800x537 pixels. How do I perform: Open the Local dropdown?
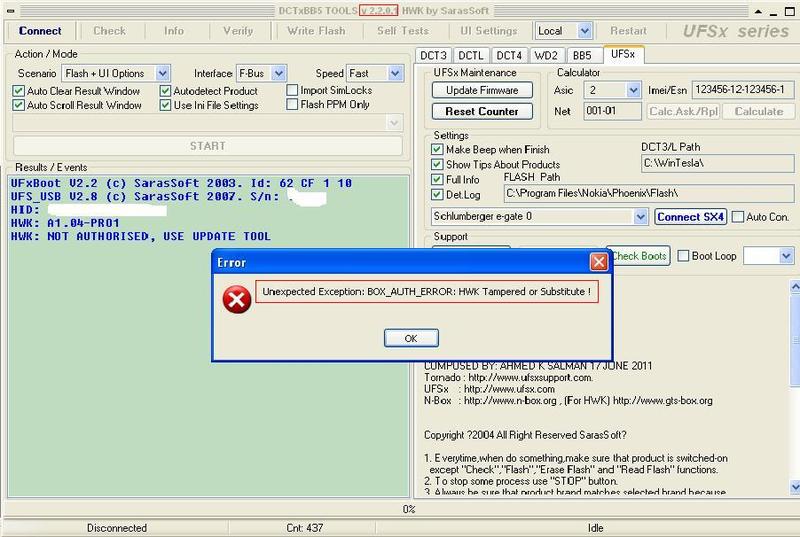tap(584, 31)
